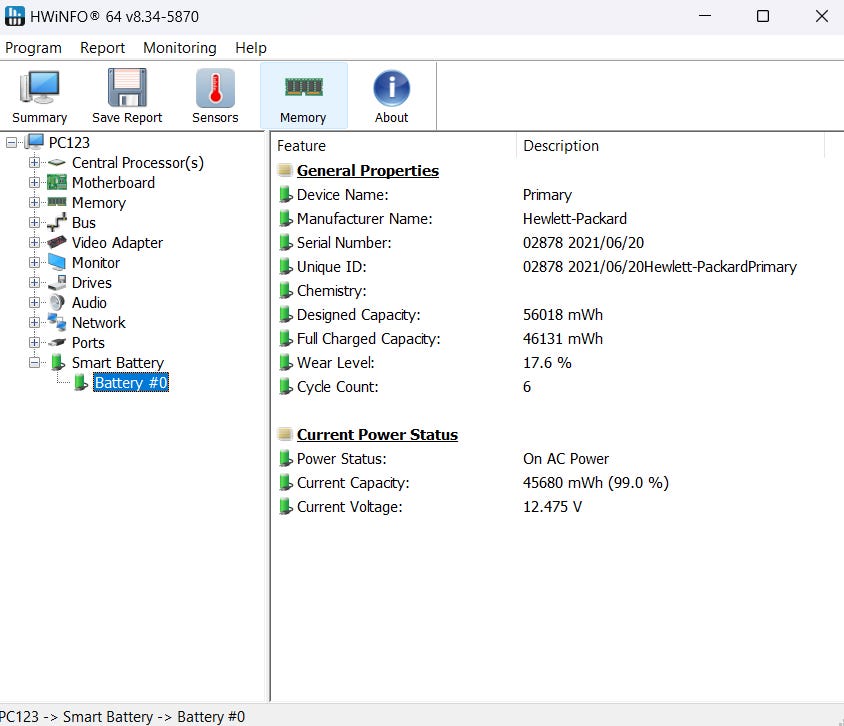The height and width of the screenshot is (726, 844).
Task: Select Battery #0 in the tree
Action: click(130, 383)
